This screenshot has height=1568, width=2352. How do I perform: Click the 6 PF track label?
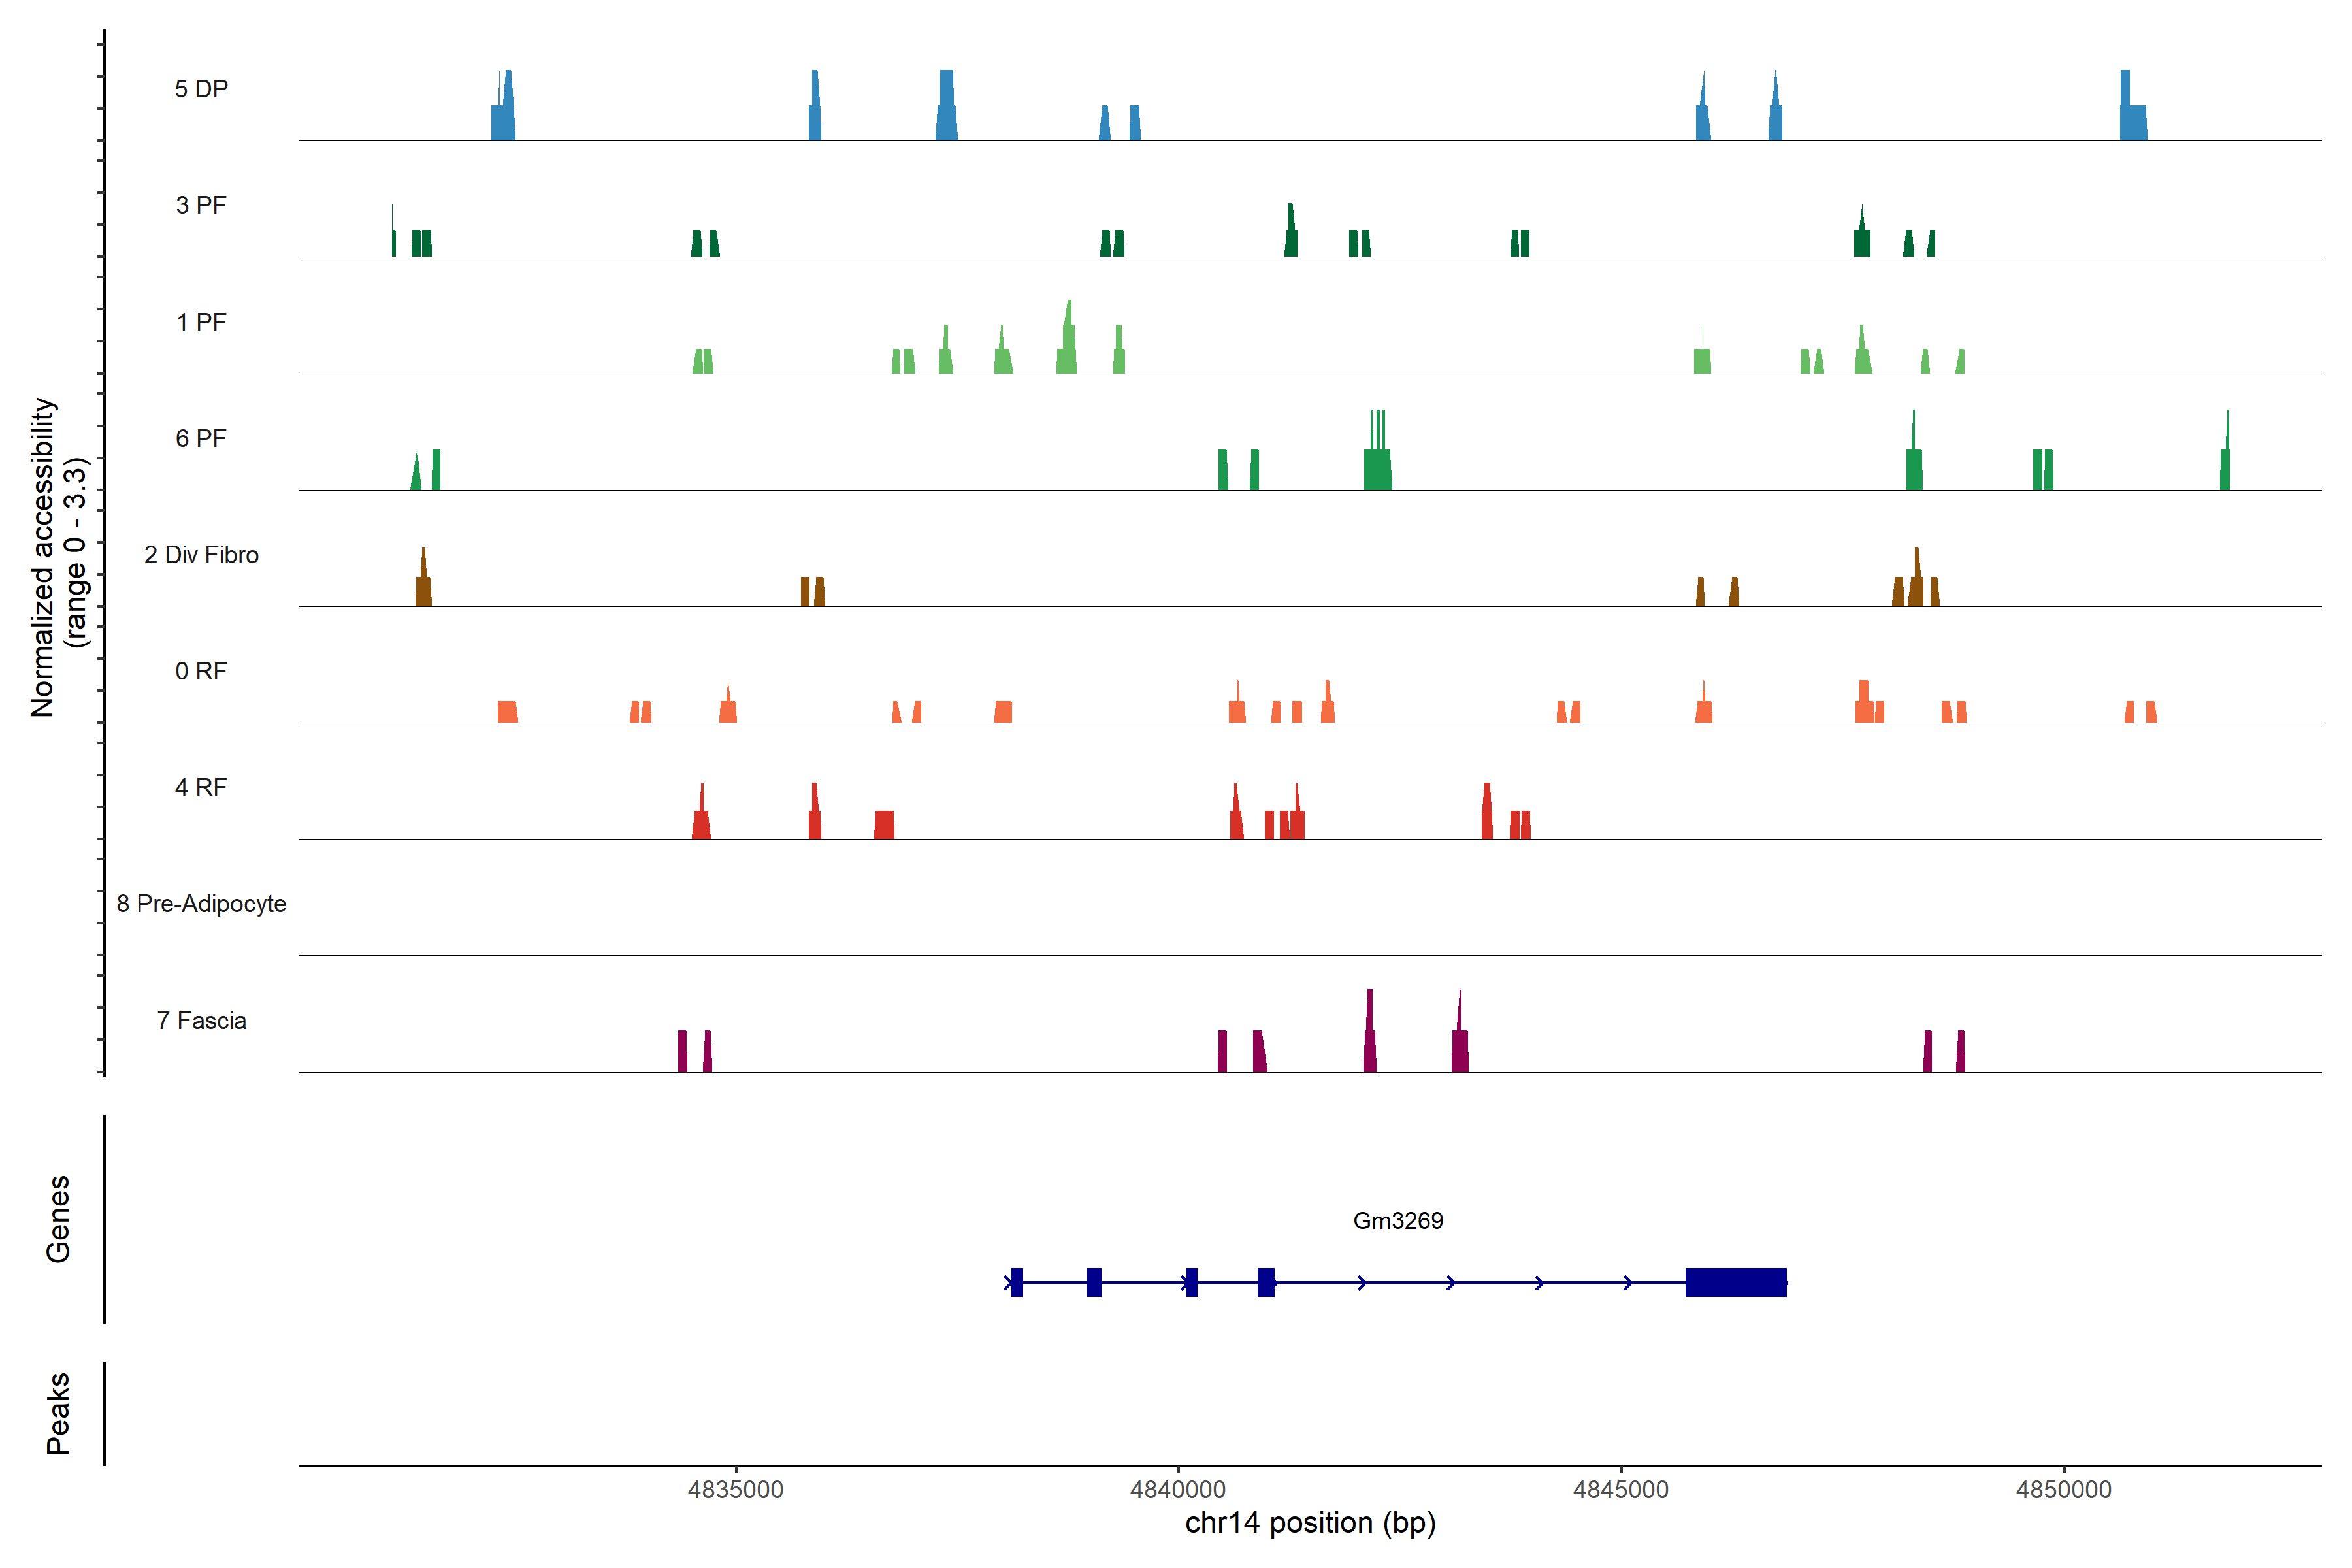tap(201, 438)
